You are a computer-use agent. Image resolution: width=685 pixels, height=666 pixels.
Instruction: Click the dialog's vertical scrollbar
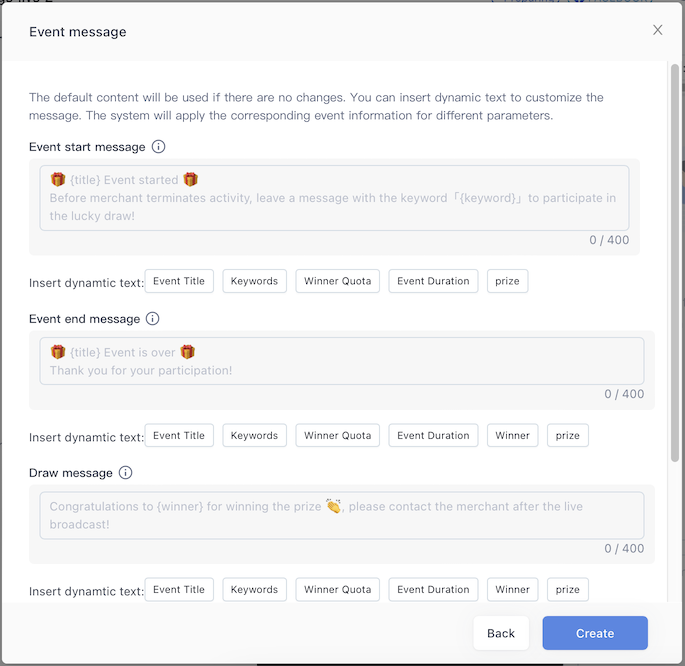pos(675,262)
